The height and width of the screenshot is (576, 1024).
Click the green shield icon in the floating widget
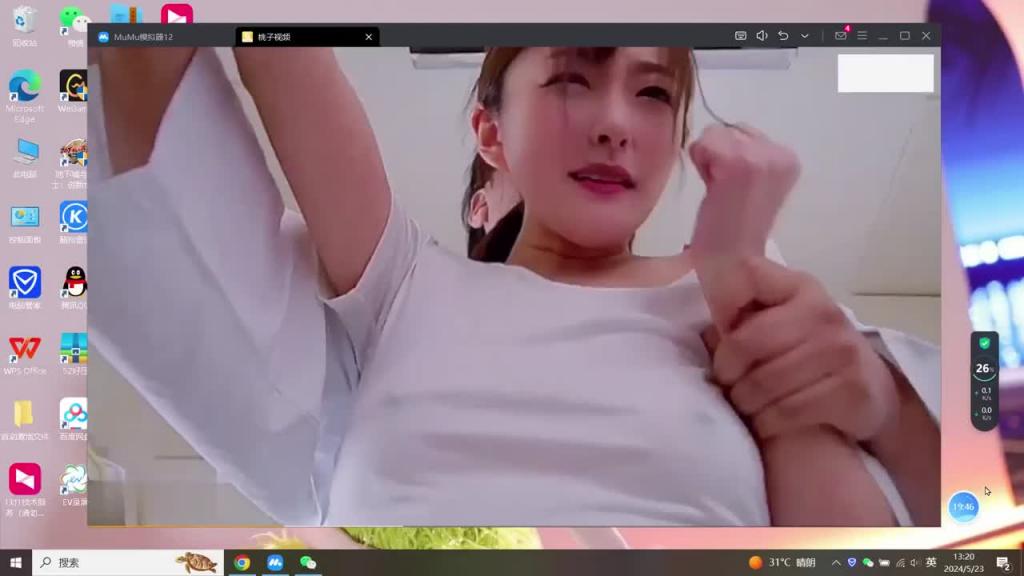click(x=984, y=343)
